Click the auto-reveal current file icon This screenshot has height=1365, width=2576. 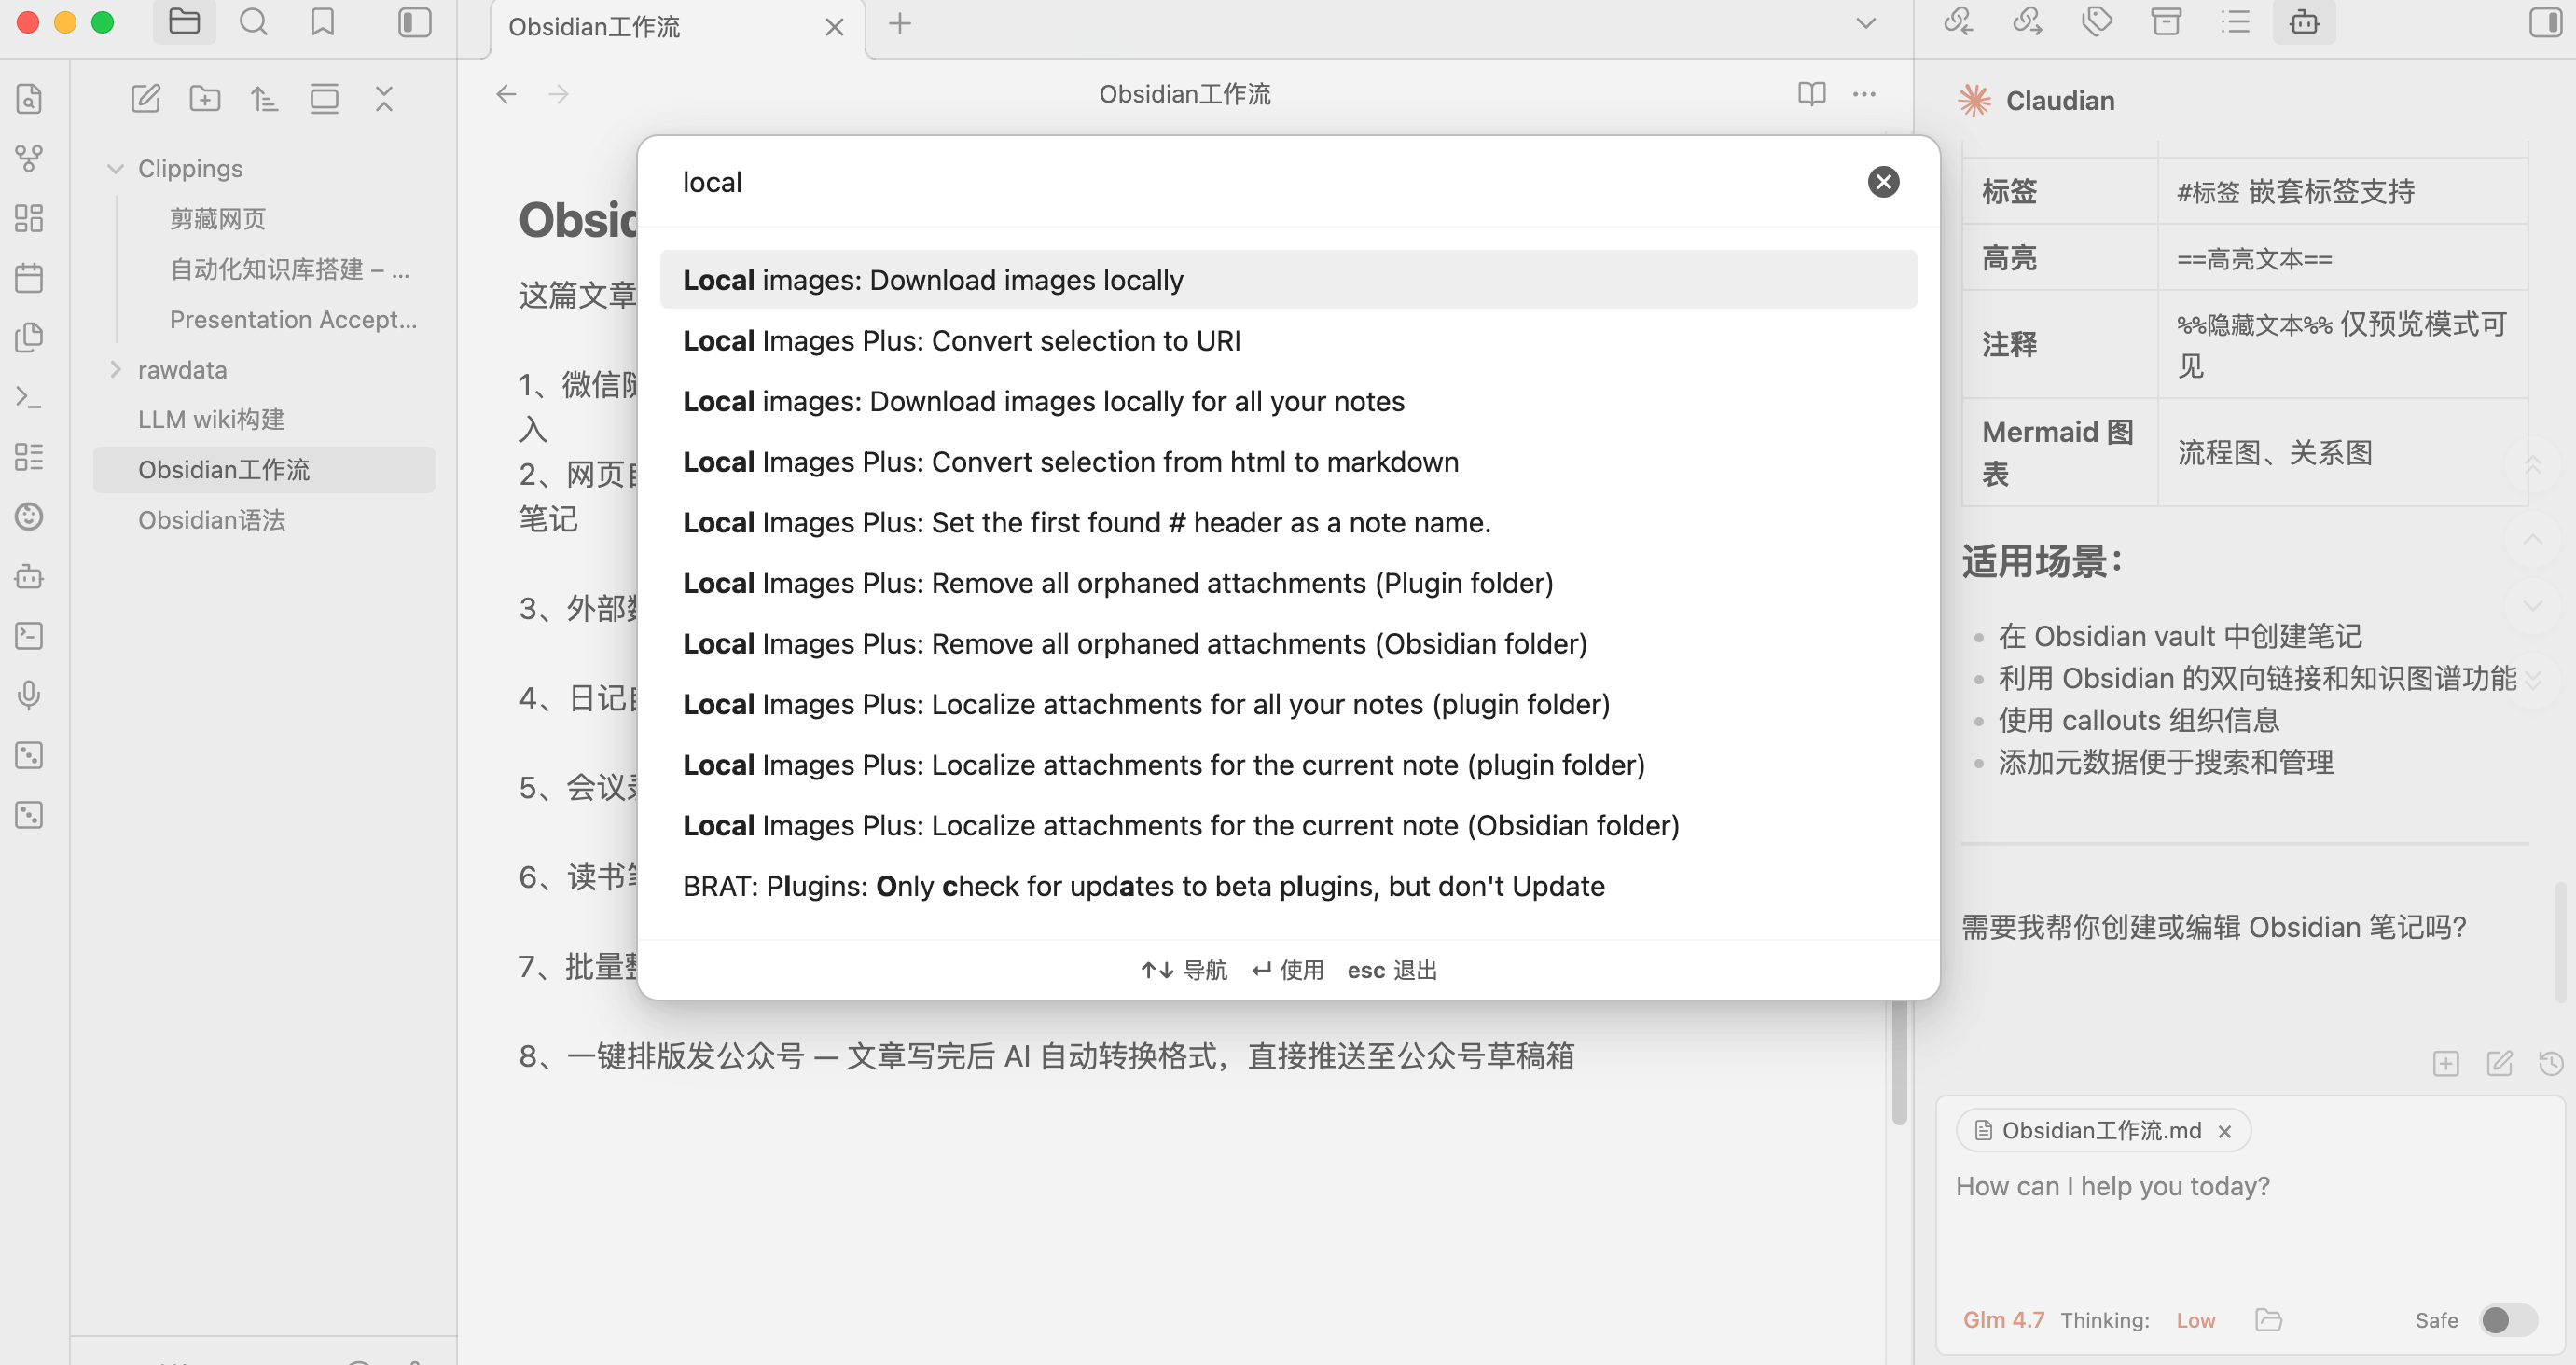click(x=324, y=98)
